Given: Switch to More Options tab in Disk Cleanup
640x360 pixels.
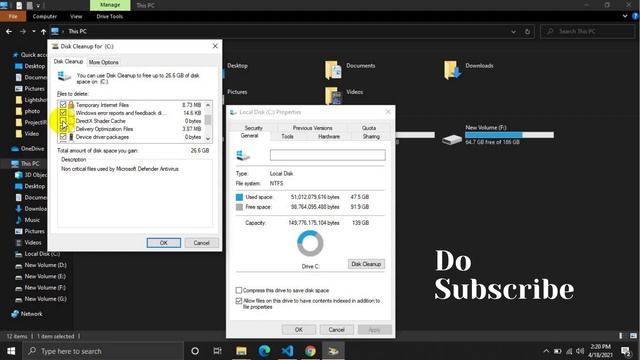Looking at the screenshot, I should point(104,62).
